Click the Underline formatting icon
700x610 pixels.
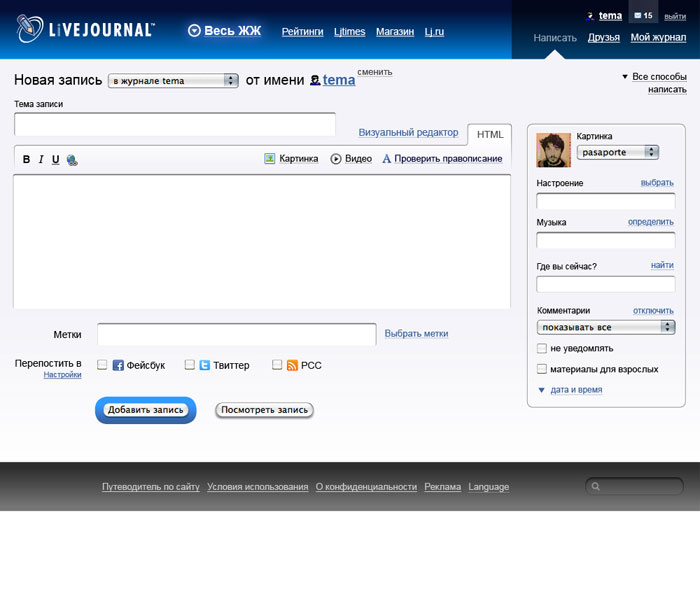point(55,159)
